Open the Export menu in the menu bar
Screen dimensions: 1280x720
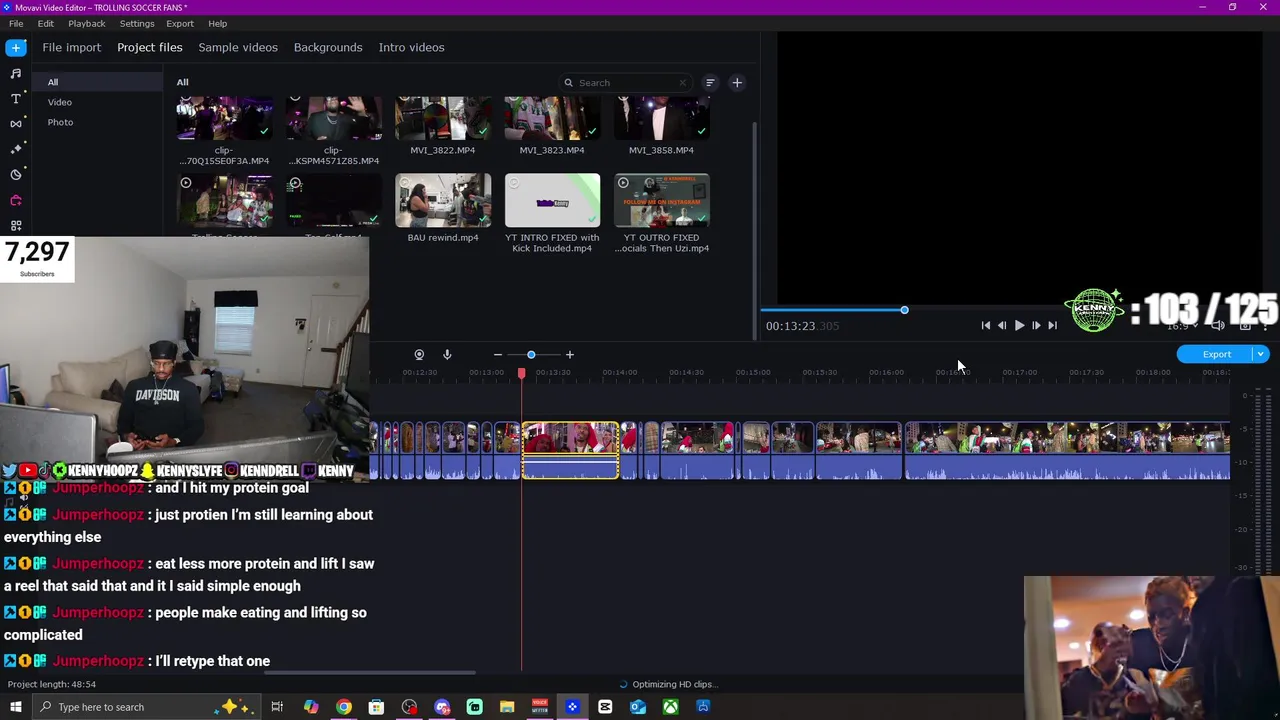click(180, 23)
